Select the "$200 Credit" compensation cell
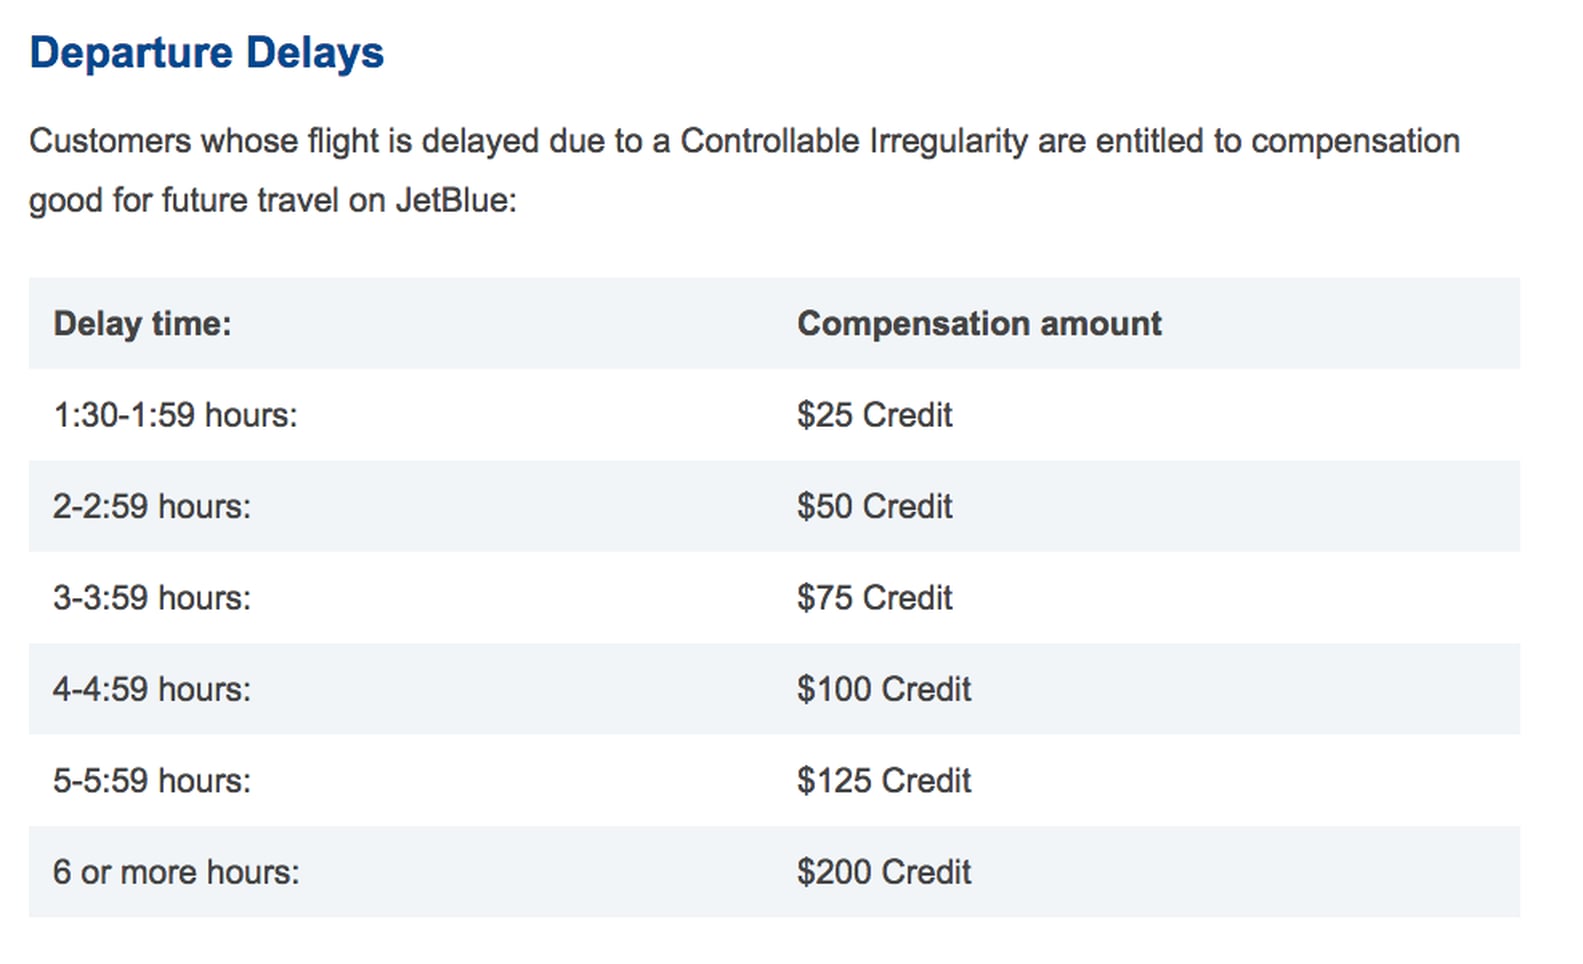This screenshot has height=964, width=1583. [x=884, y=872]
